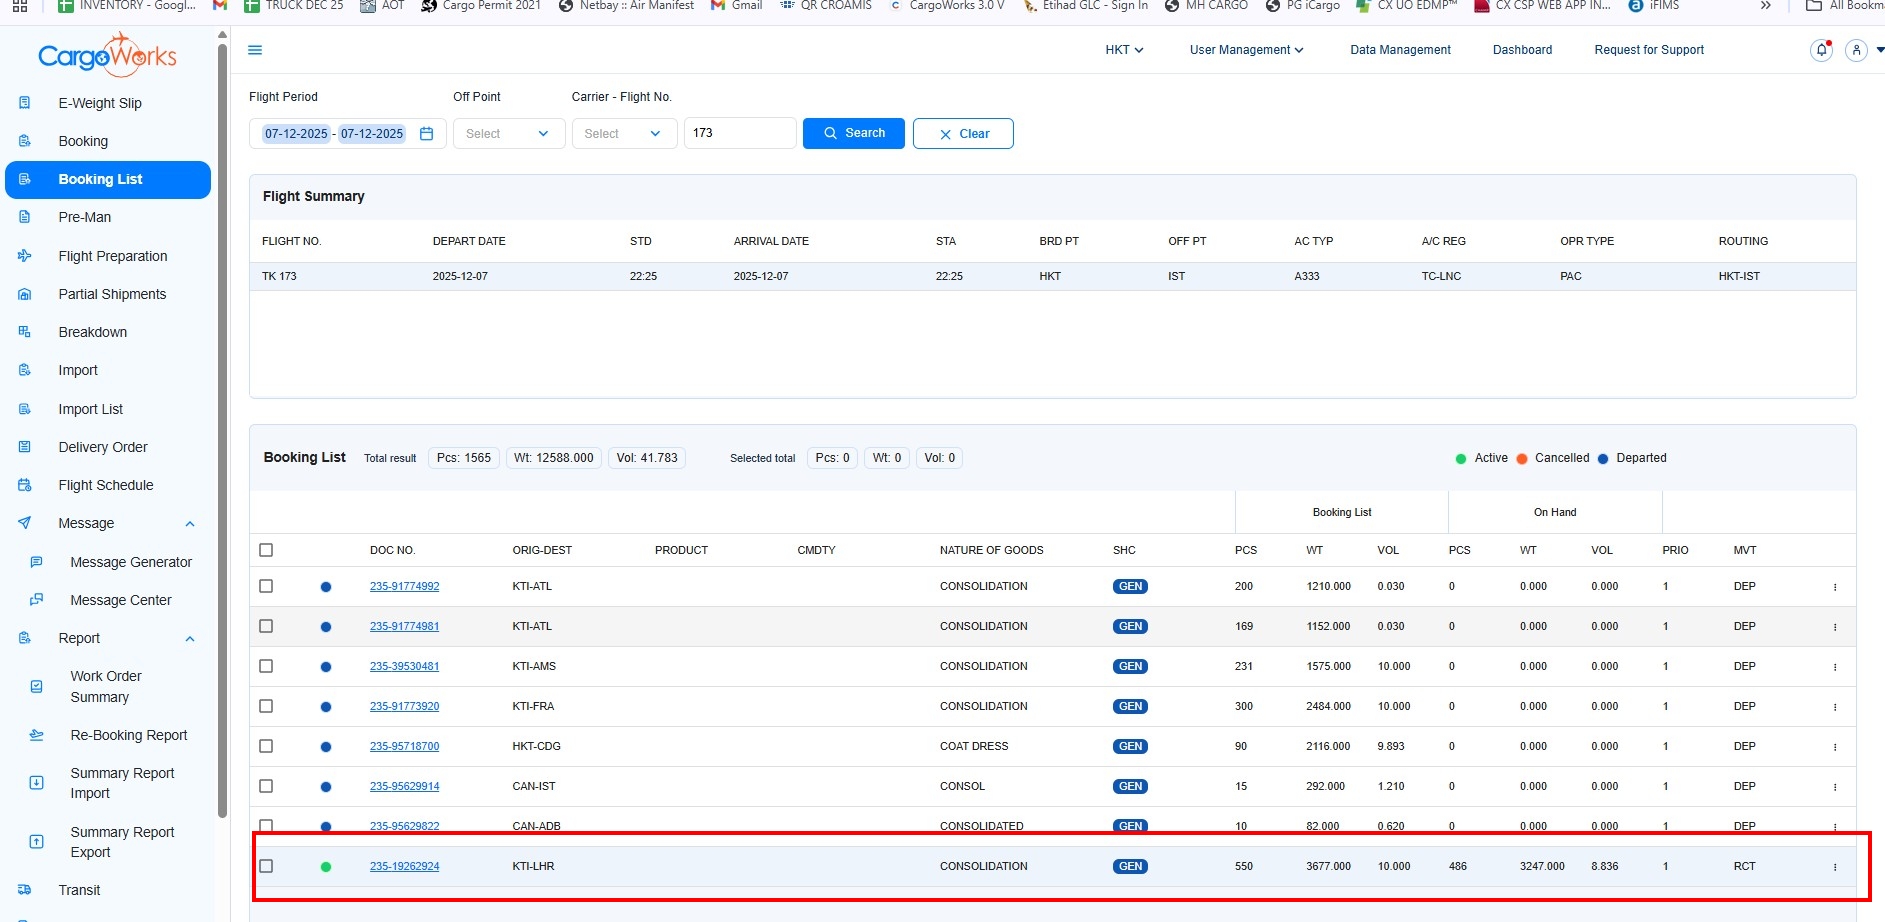Check the box for booking 235-39530481
The image size is (1885, 922).
pyautogui.click(x=266, y=666)
